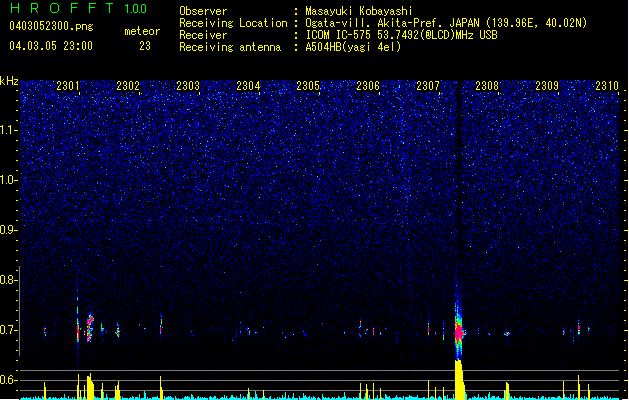Click the 2301 time marker
Viewport: 629px width, 400px height.
click(68, 86)
